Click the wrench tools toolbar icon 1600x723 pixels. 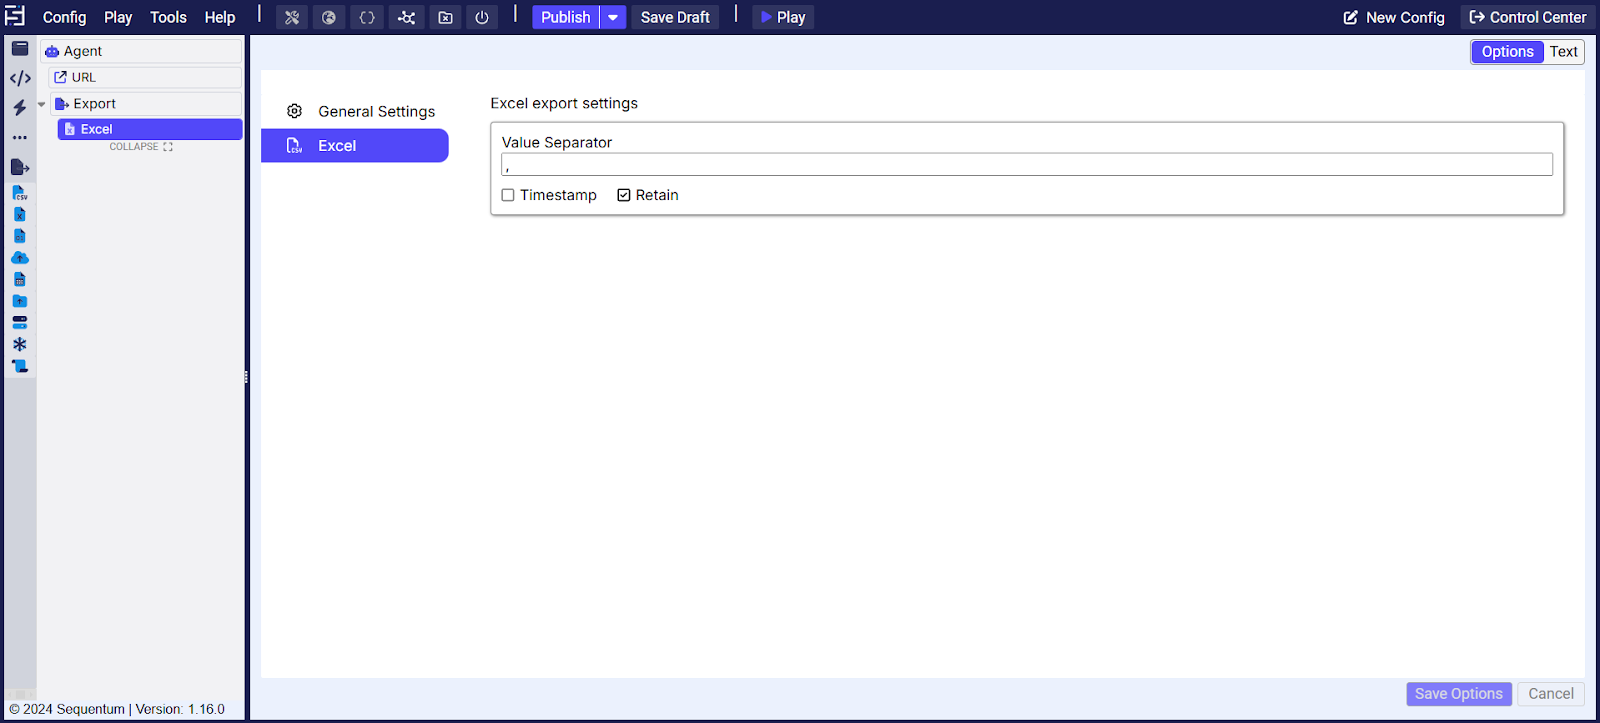(292, 17)
